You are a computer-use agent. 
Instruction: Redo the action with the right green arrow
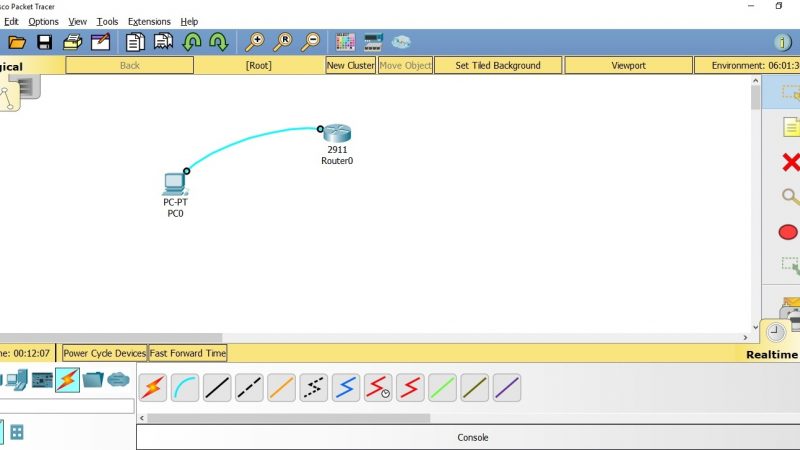click(x=219, y=42)
